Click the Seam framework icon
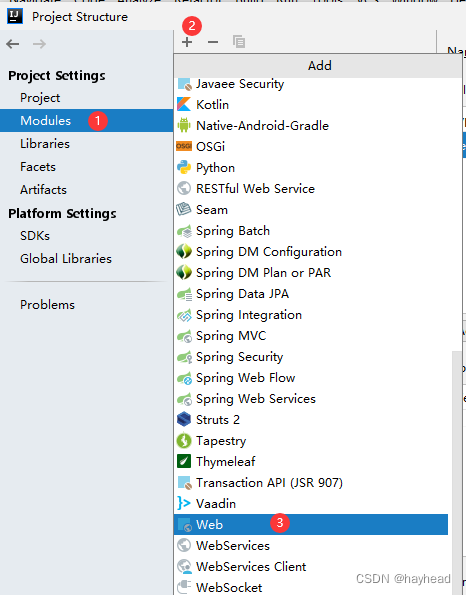466x595 pixels. [184, 209]
